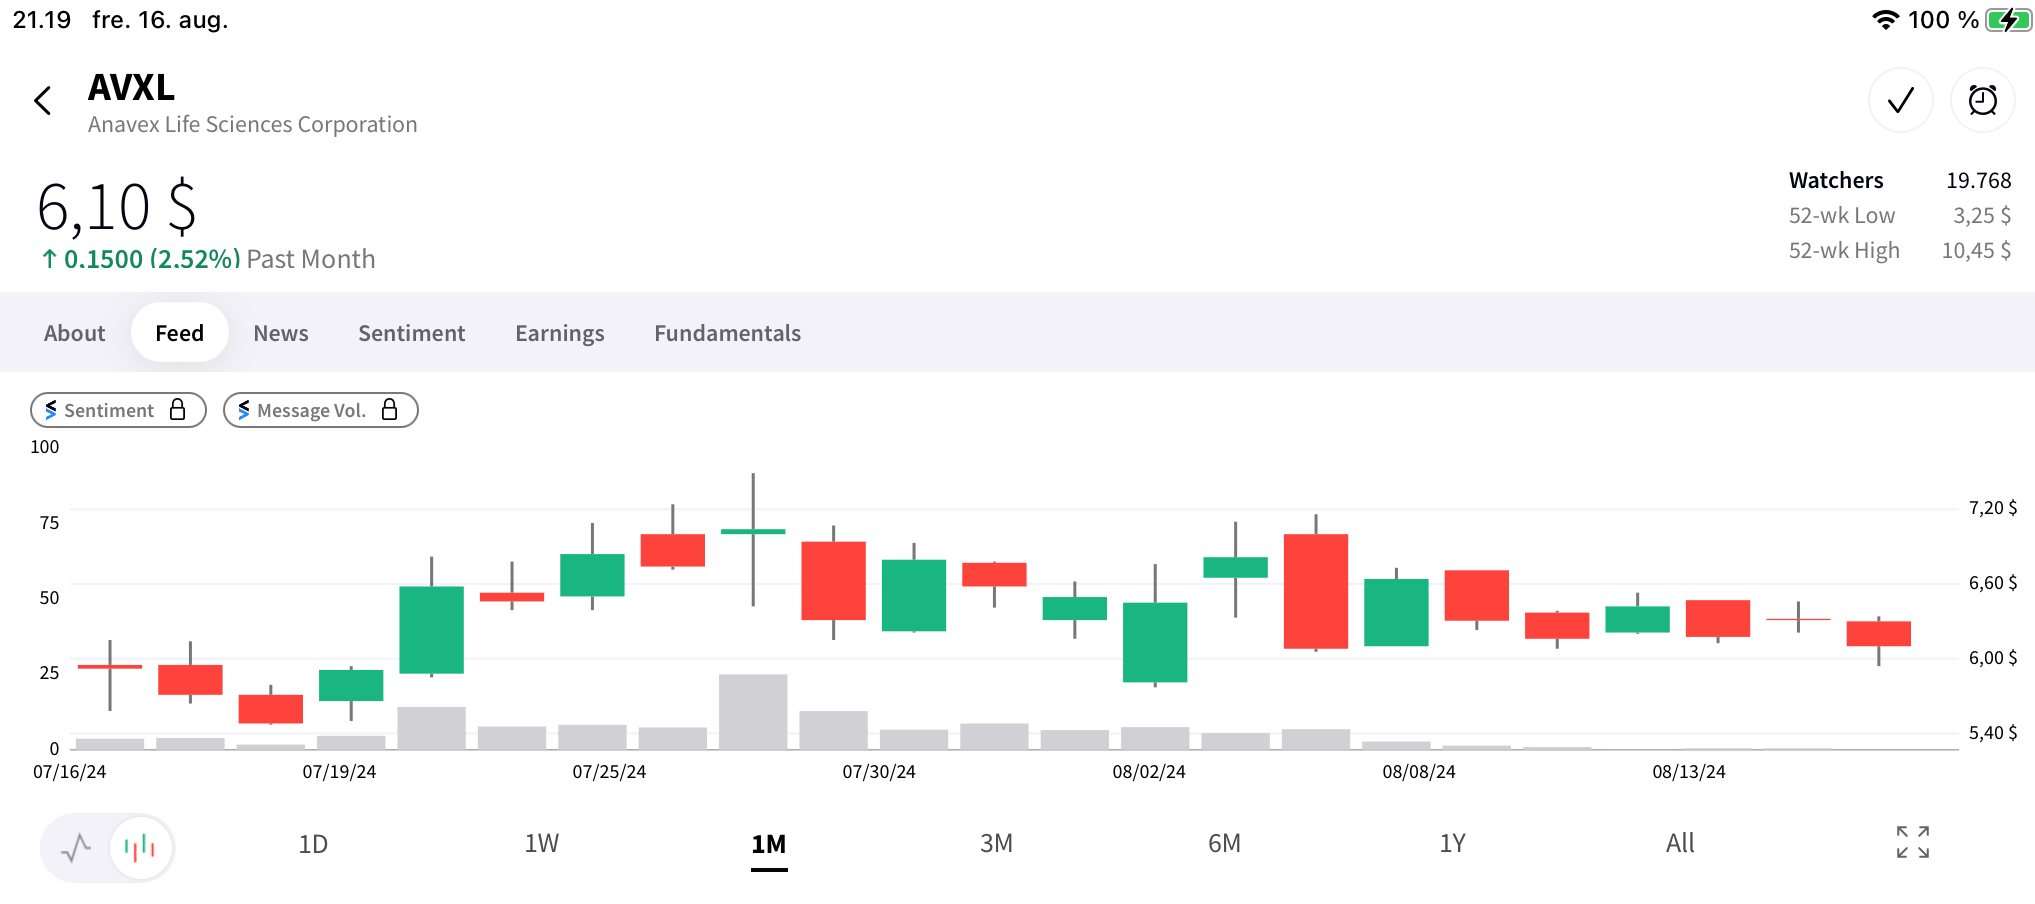Open the News tab
This screenshot has width=2035, height=904.
(x=281, y=333)
